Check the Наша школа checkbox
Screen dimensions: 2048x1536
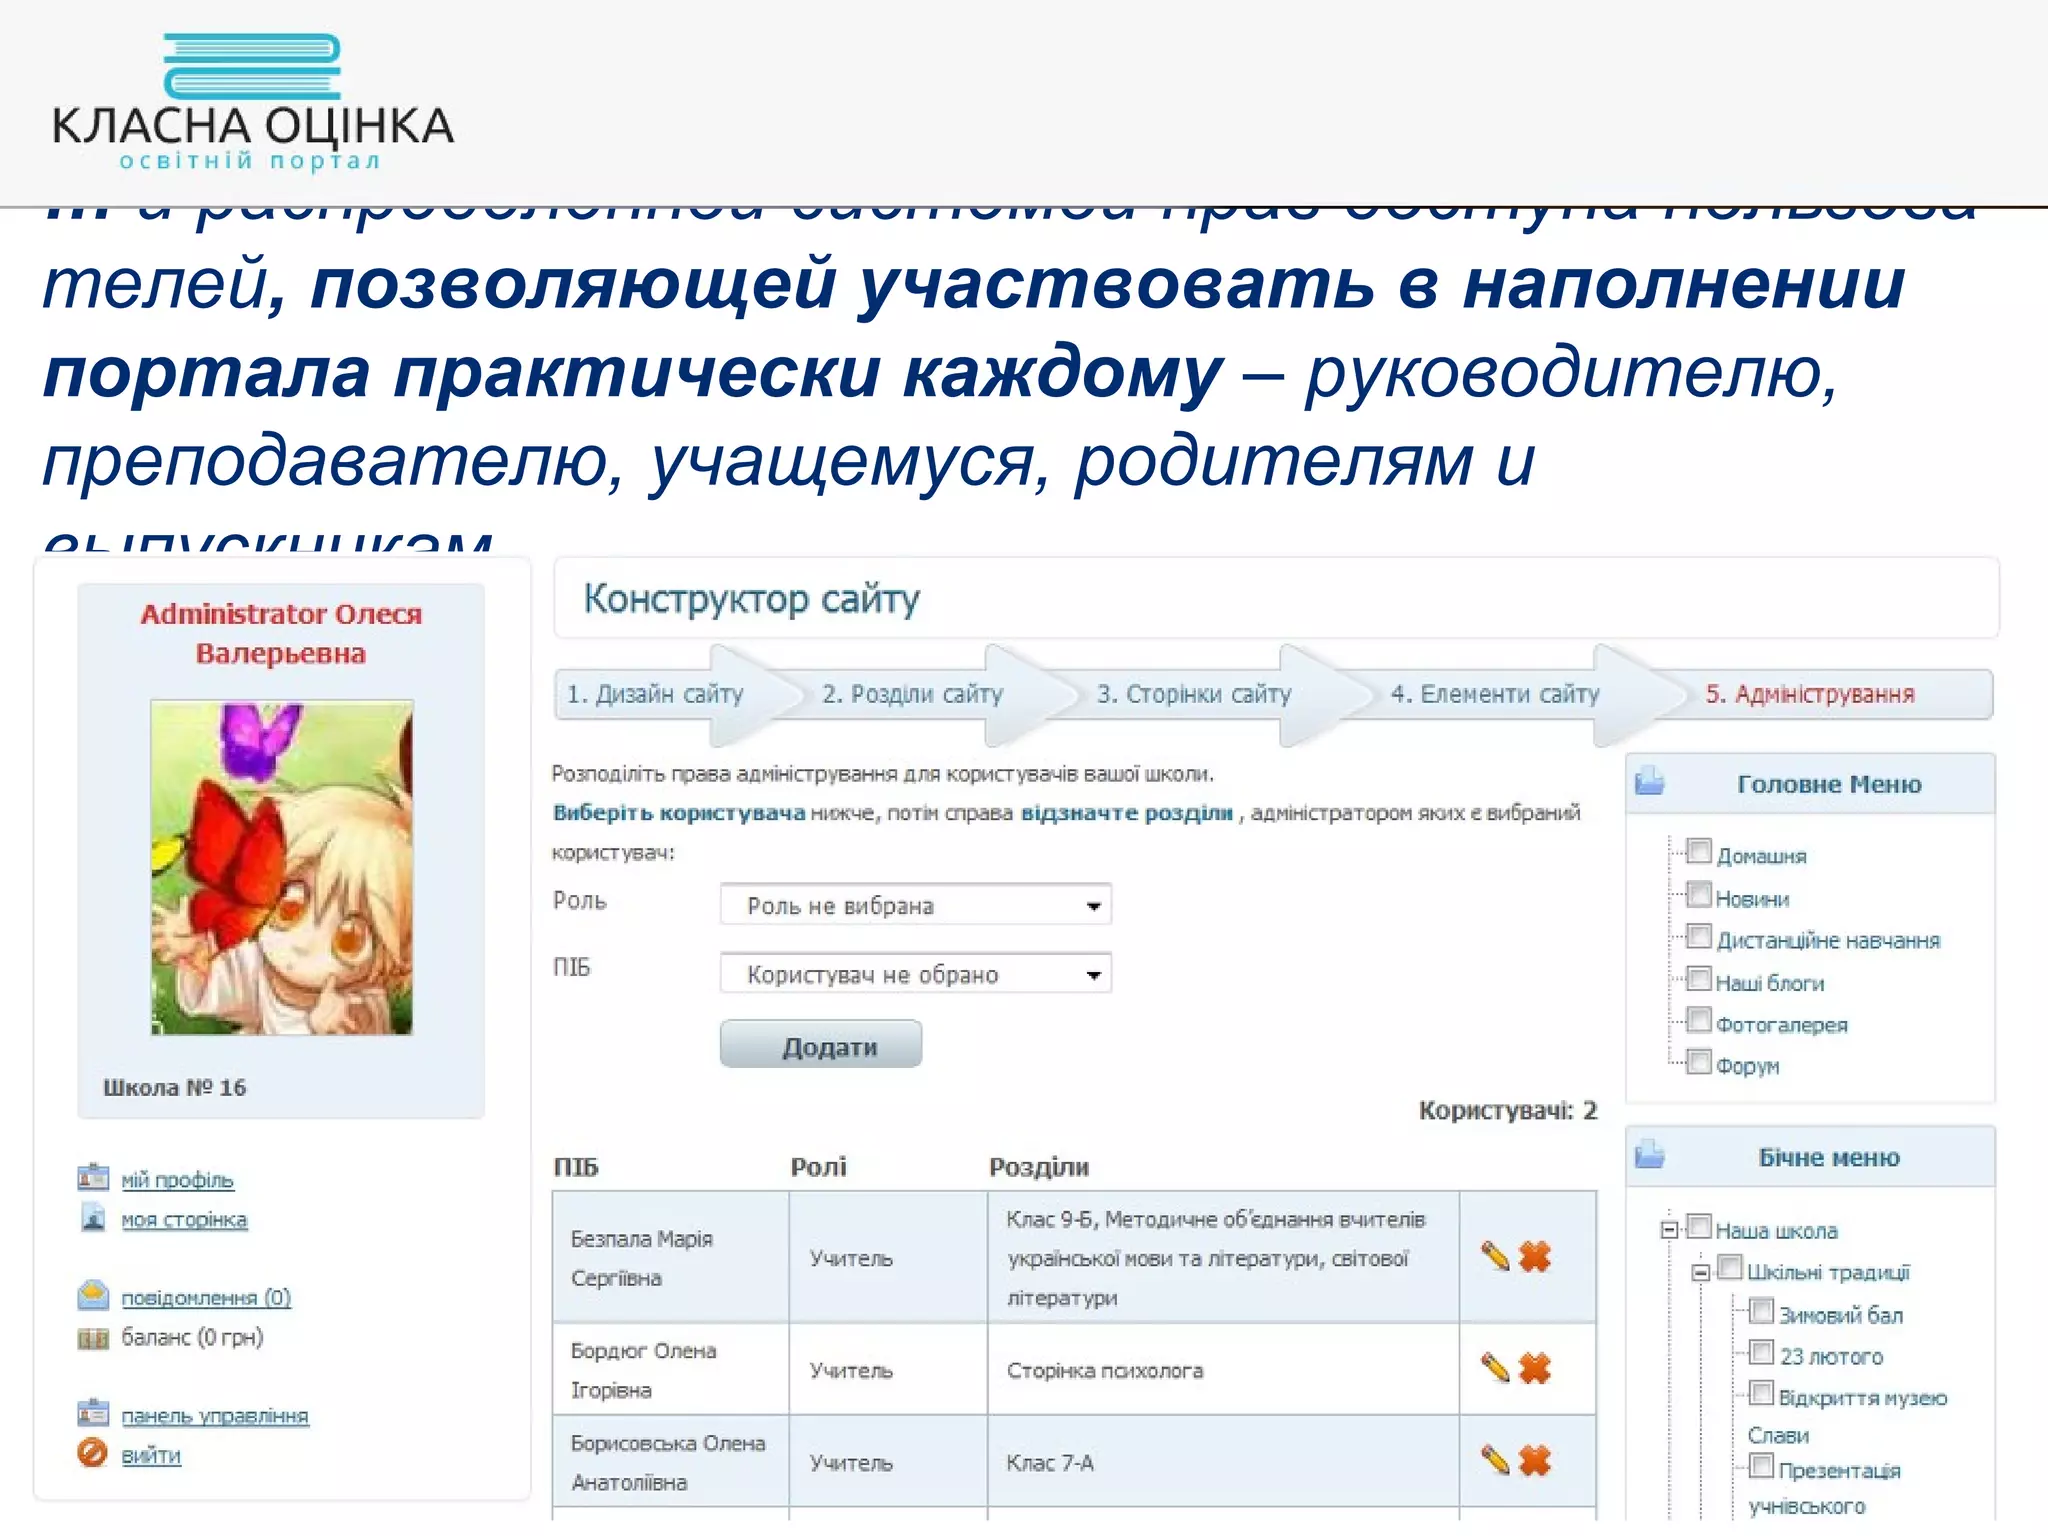1699,1226
